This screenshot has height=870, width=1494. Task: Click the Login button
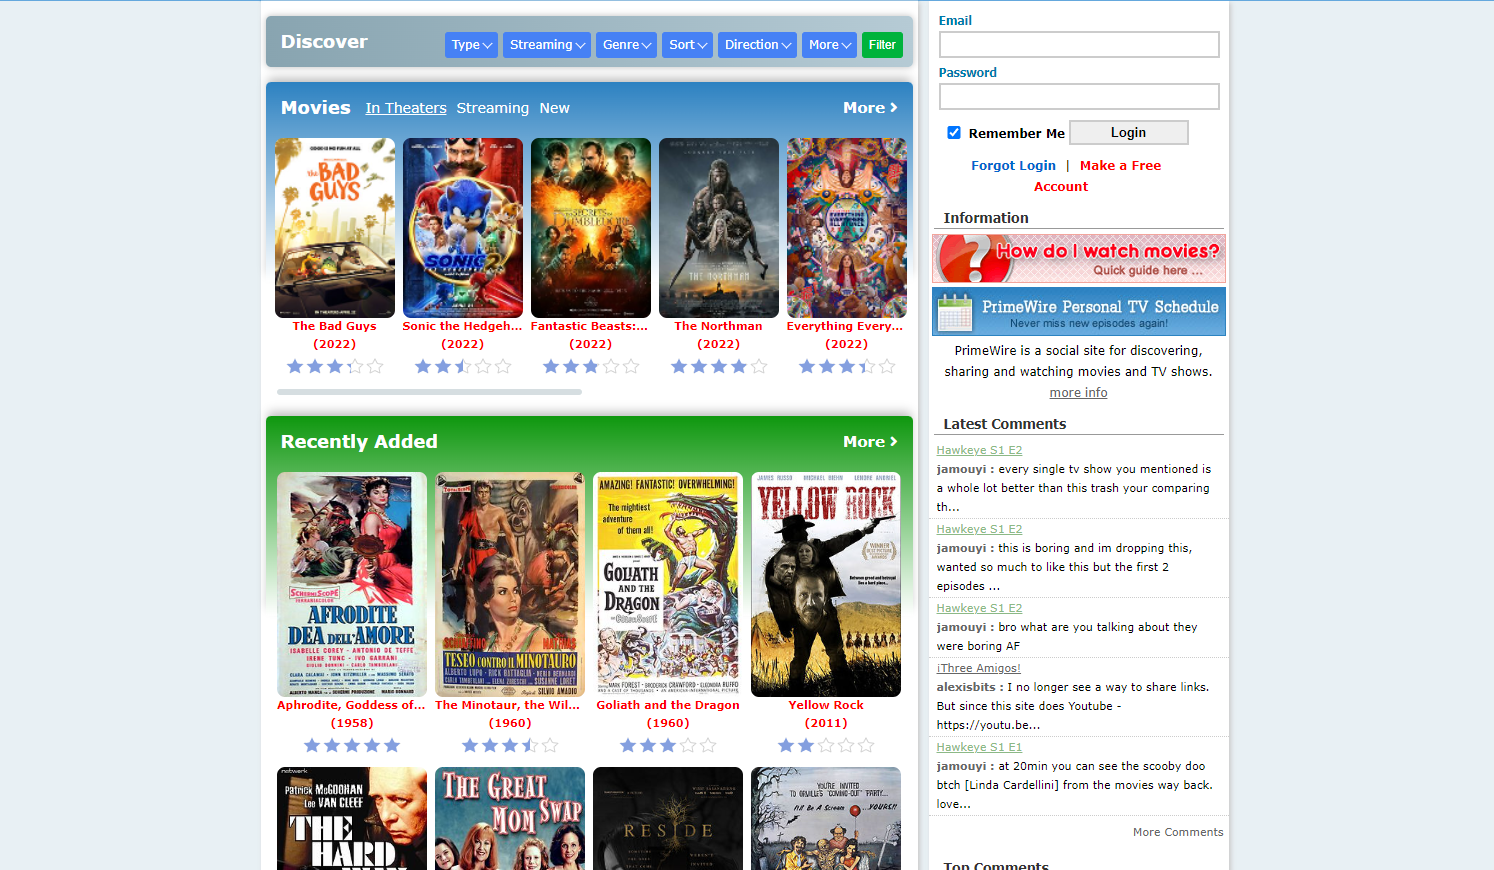(x=1129, y=133)
